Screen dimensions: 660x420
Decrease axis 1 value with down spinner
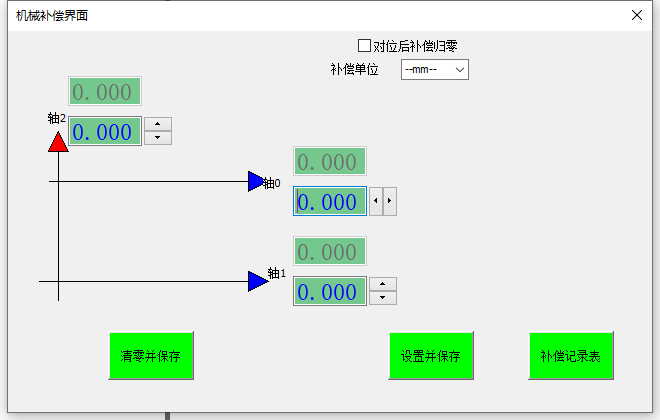pos(383,298)
